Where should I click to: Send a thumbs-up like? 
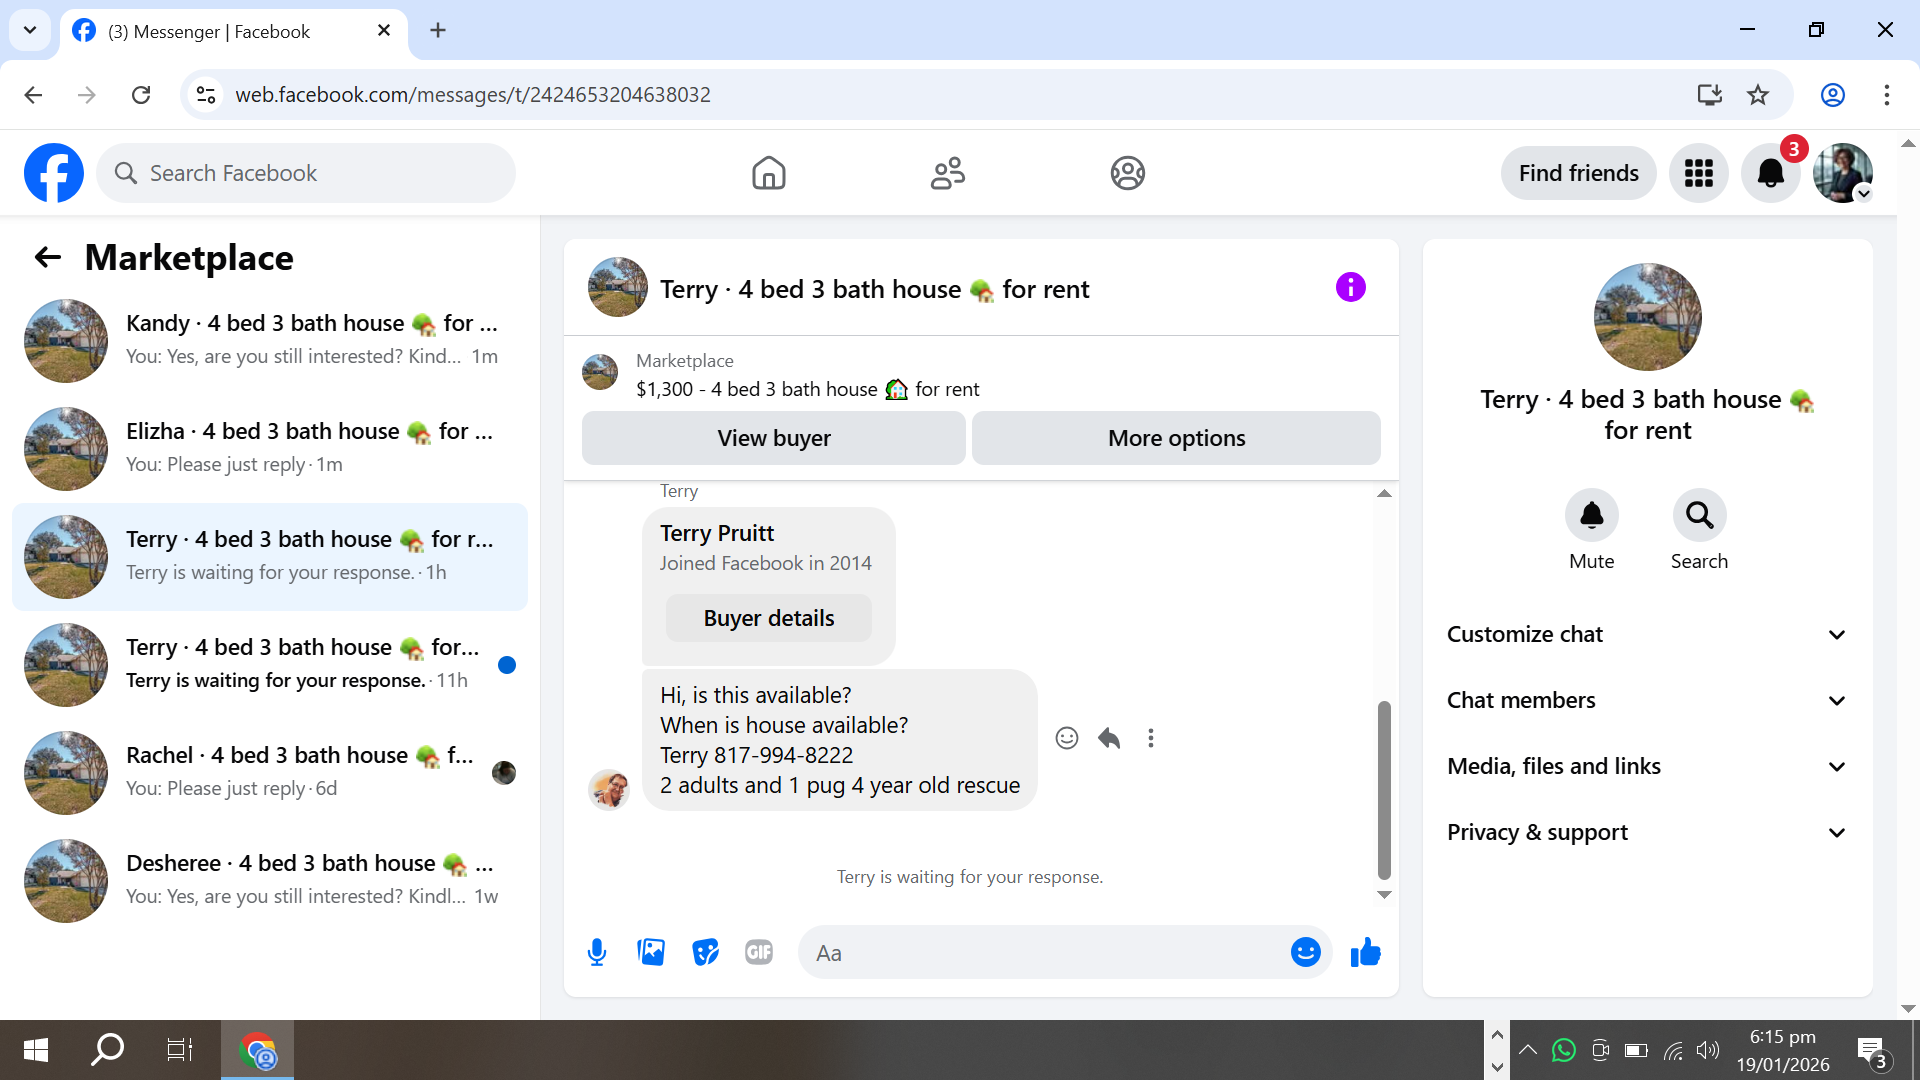click(x=1365, y=952)
